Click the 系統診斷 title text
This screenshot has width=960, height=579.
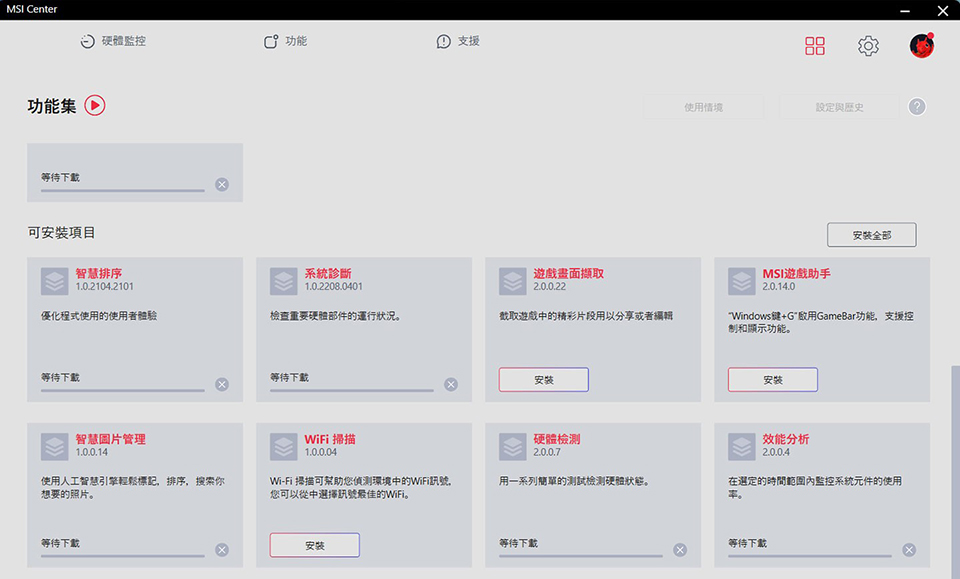328,274
